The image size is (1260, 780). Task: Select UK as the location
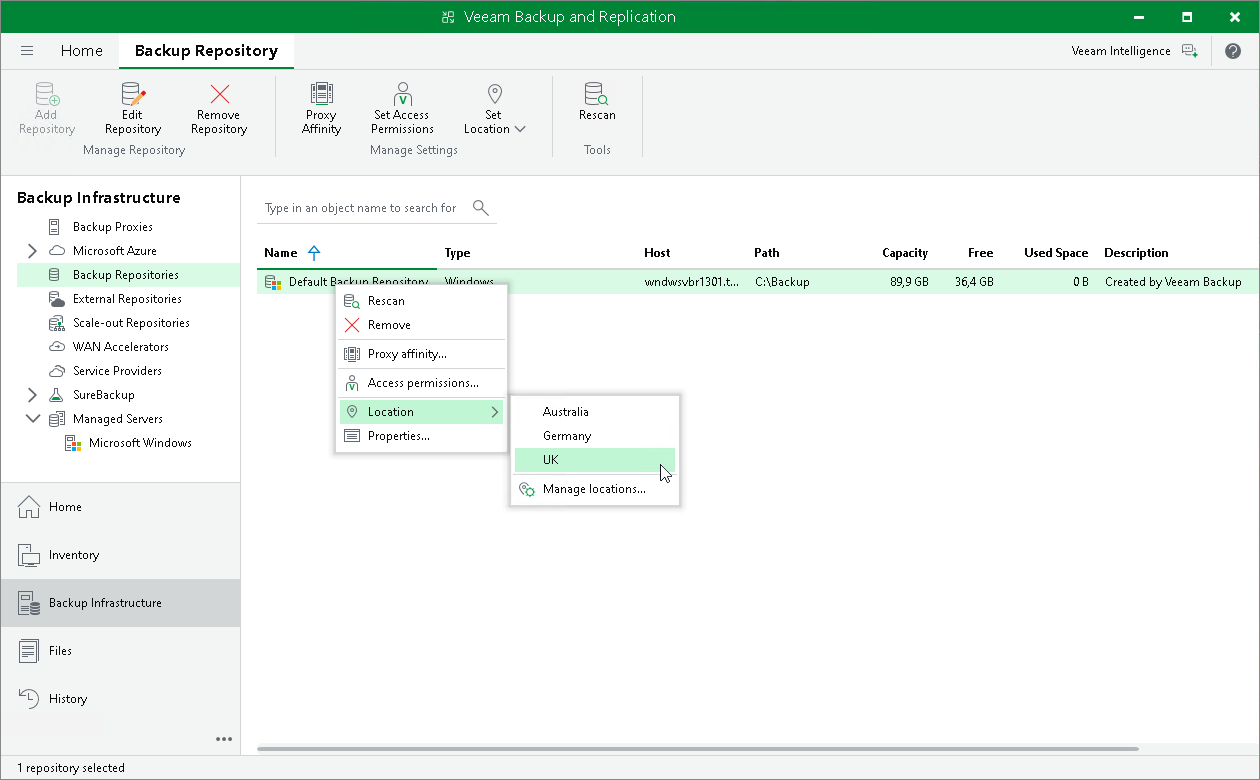point(595,460)
